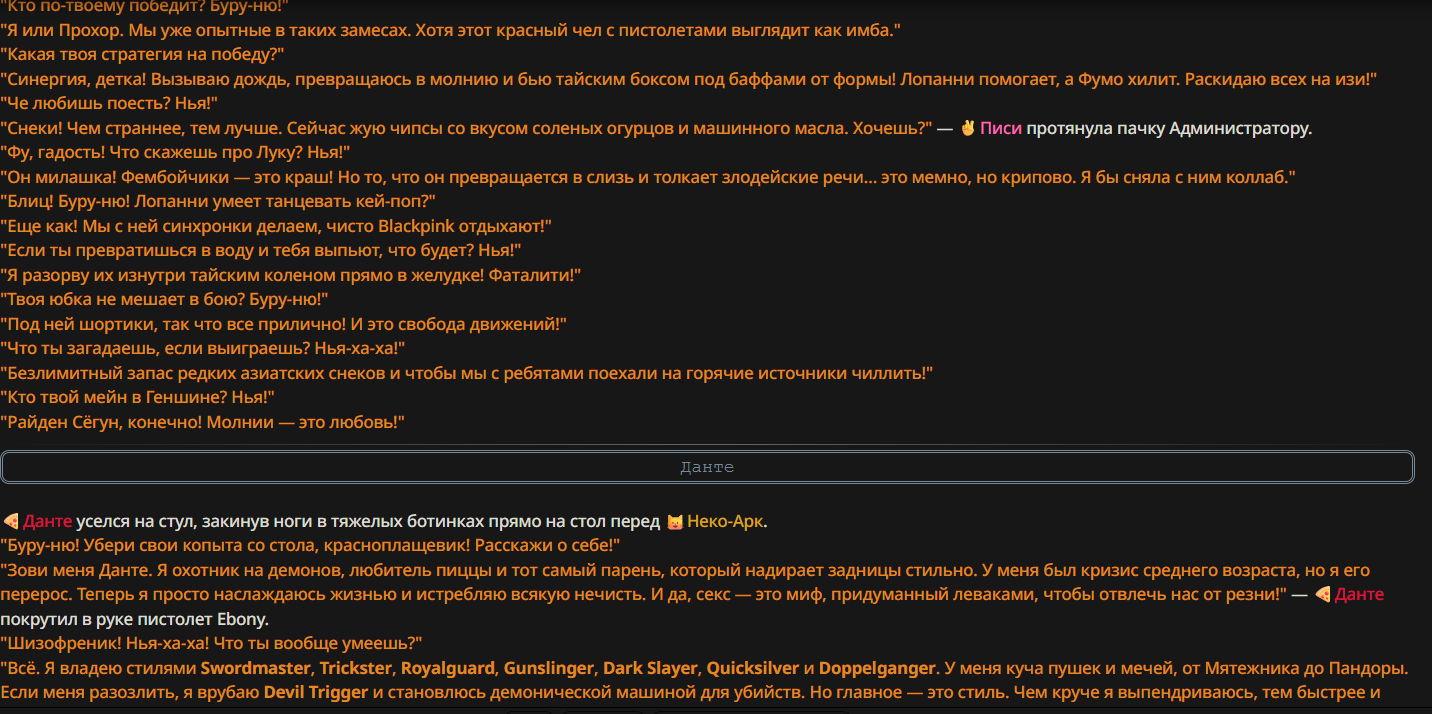The height and width of the screenshot is (714, 1432).
Task: Click red 'Данте' at the end of the 'от резни!' line
Action: coord(1360,594)
